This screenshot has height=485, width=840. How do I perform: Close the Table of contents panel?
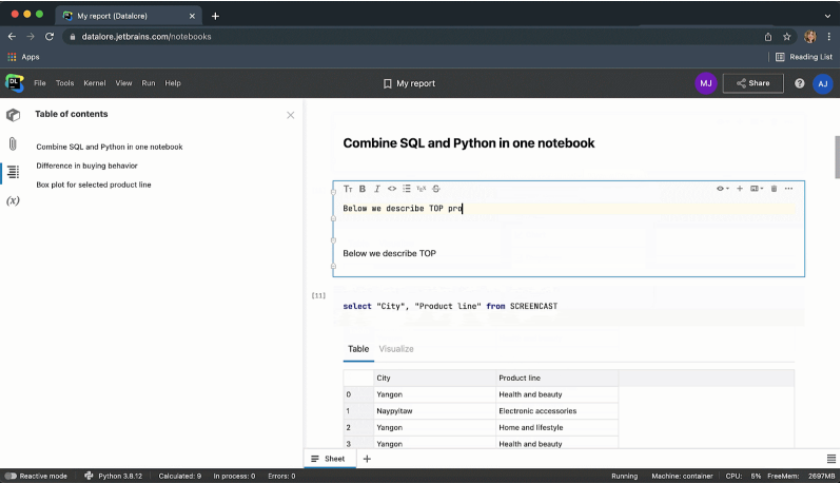pos(291,115)
